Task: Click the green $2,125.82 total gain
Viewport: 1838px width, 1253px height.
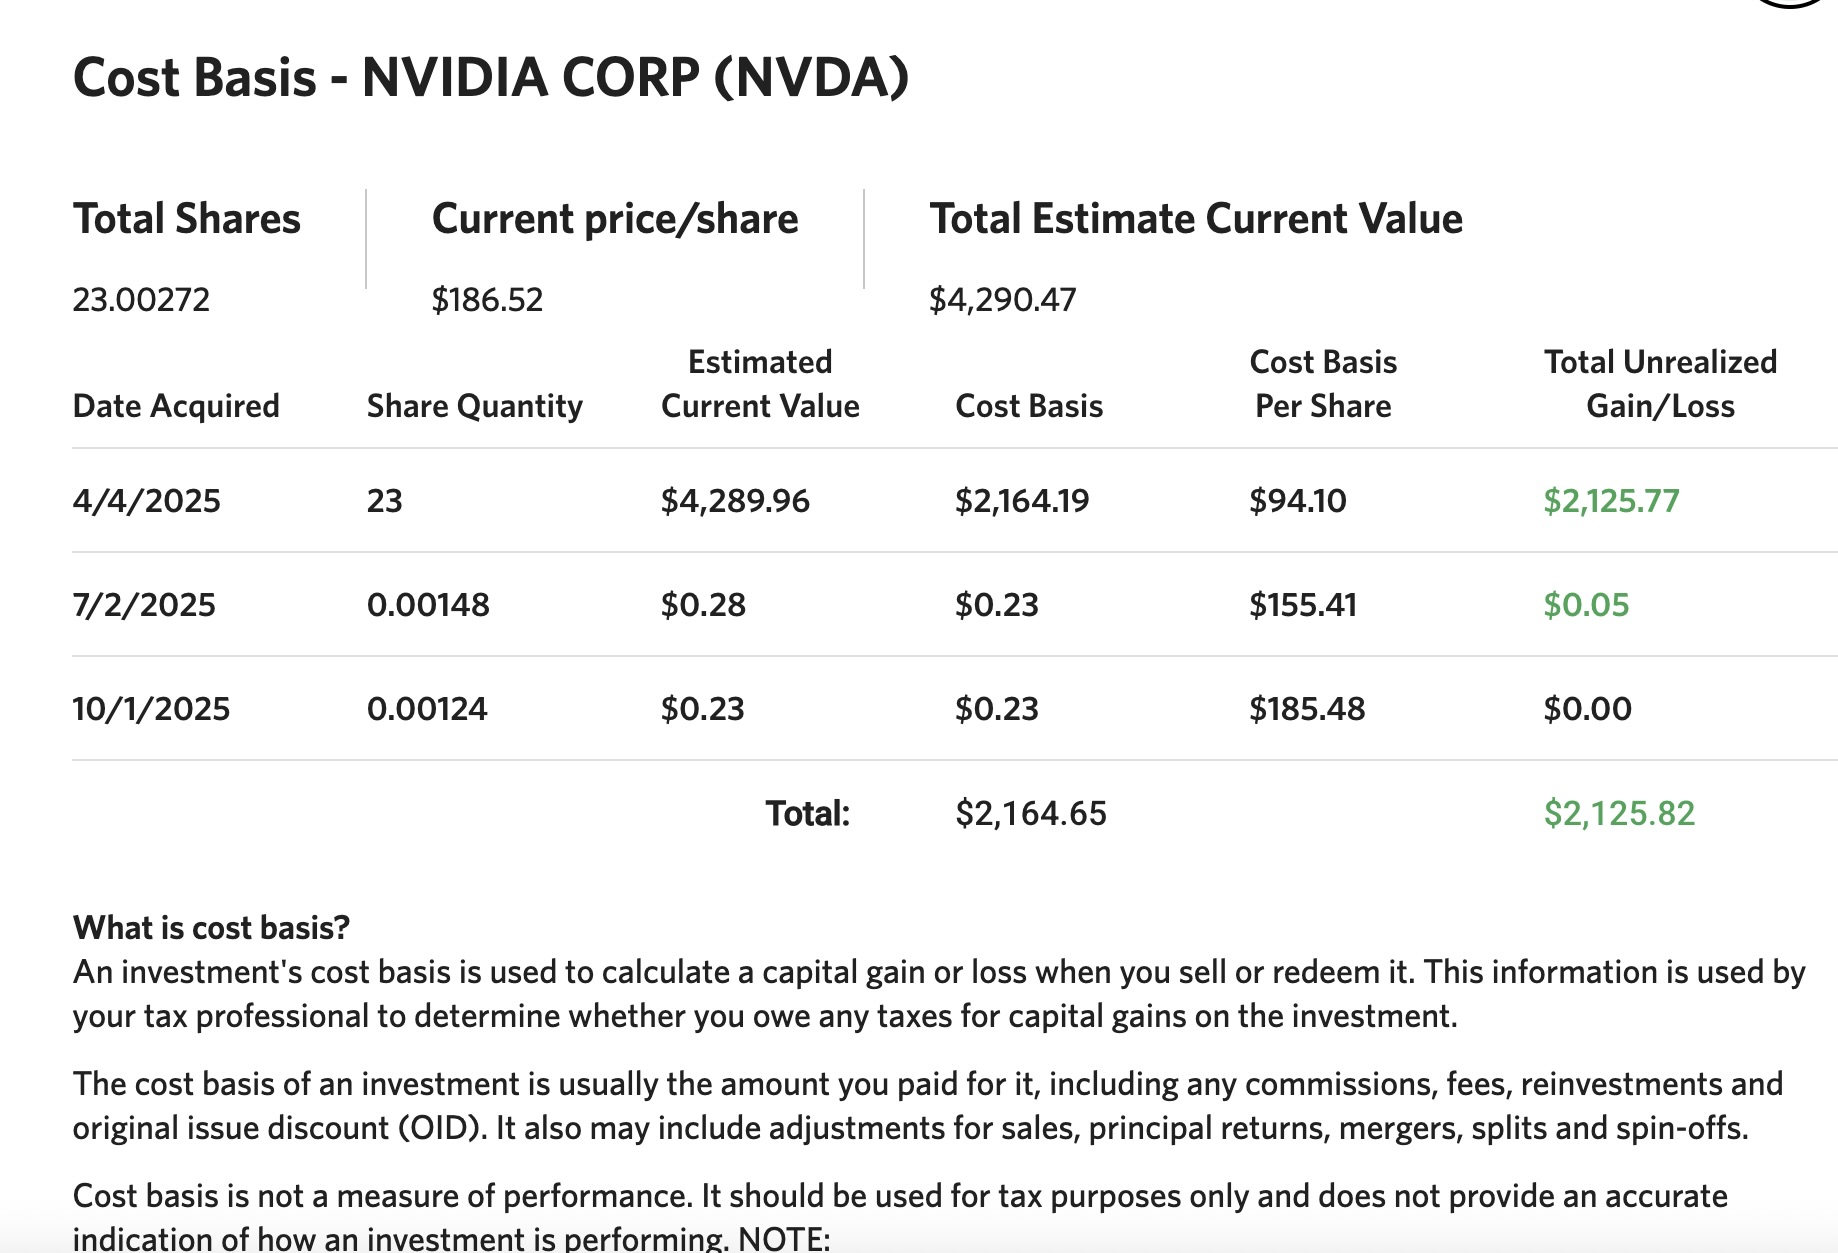Action: coord(1618,813)
